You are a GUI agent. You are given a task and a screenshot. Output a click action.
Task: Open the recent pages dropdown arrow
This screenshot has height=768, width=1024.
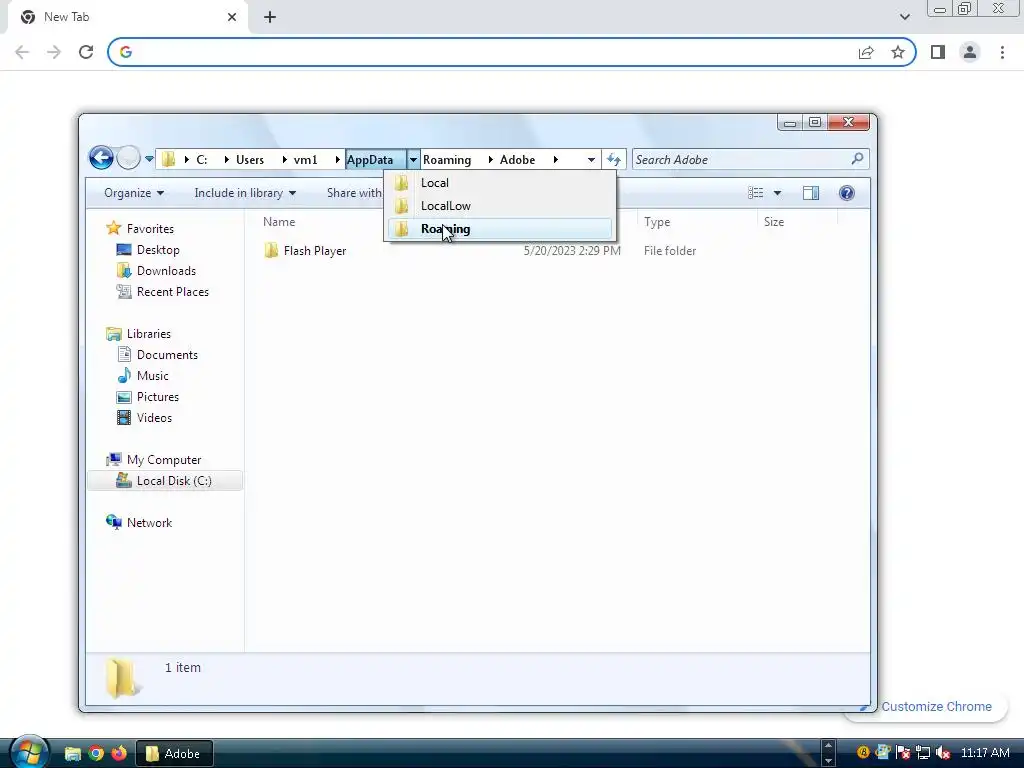pos(149,159)
